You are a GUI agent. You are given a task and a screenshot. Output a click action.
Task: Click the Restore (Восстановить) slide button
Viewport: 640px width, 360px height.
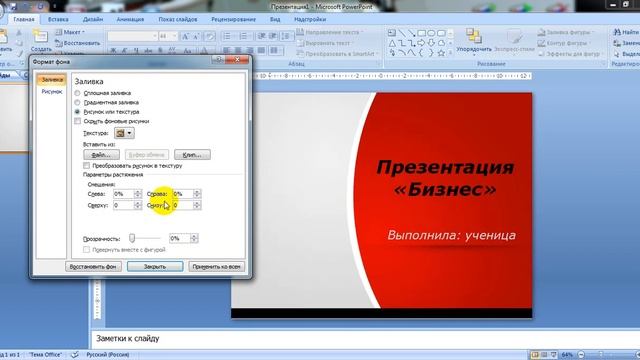78,43
